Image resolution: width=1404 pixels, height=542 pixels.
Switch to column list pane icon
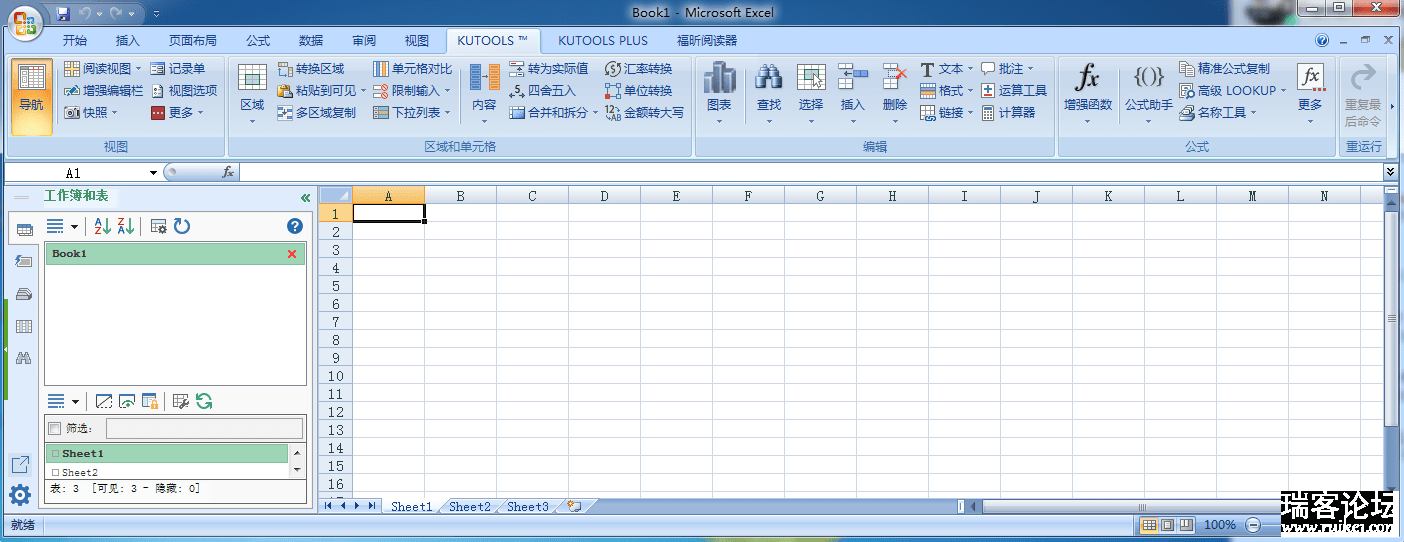[x=24, y=325]
